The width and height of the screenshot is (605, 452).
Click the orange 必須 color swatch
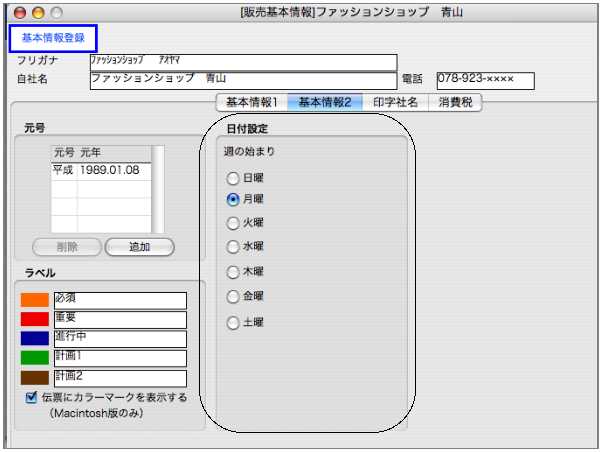[x=34, y=300]
